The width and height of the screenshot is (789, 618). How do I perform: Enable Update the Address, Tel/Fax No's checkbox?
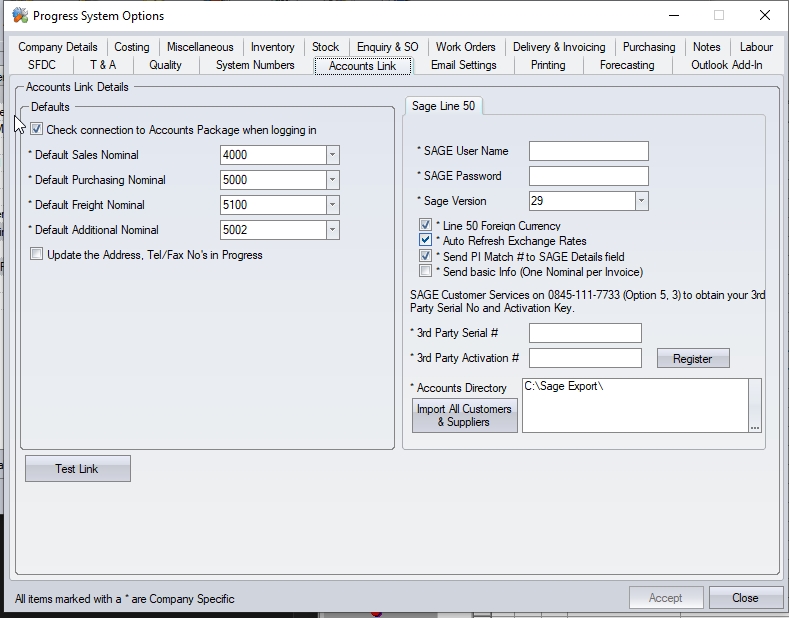37,255
